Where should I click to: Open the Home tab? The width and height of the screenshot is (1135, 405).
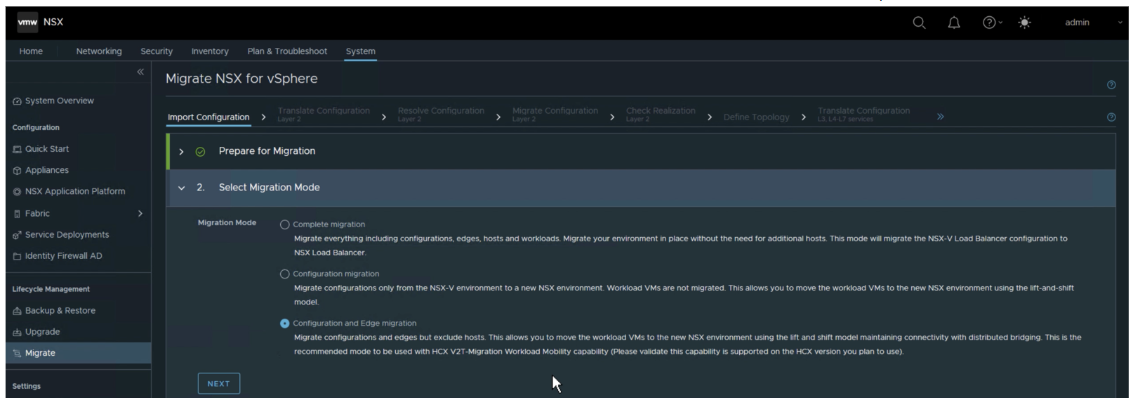pos(31,51)
